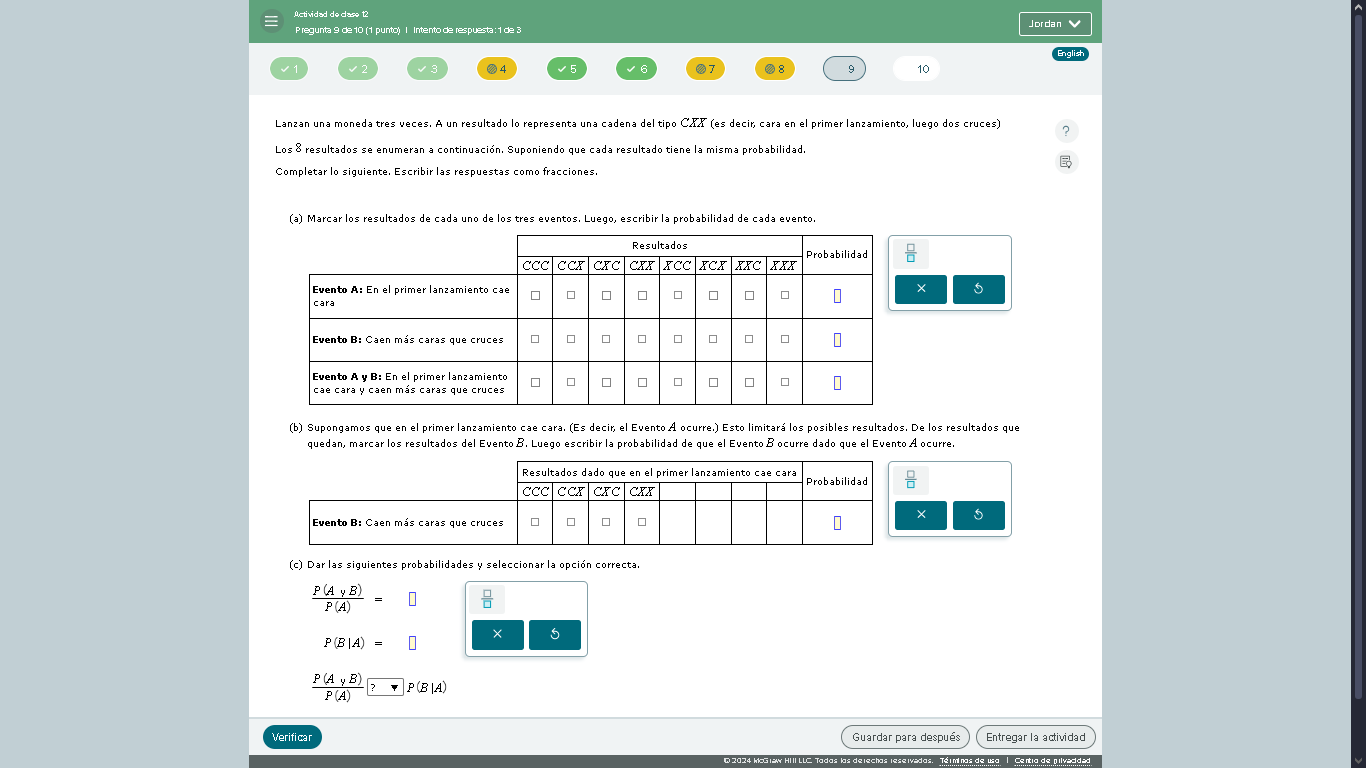Viewport: 1366px width, 768px height.
Task: Check CCC for Evento B in part (a)
Action: click(x=535, y=339)
